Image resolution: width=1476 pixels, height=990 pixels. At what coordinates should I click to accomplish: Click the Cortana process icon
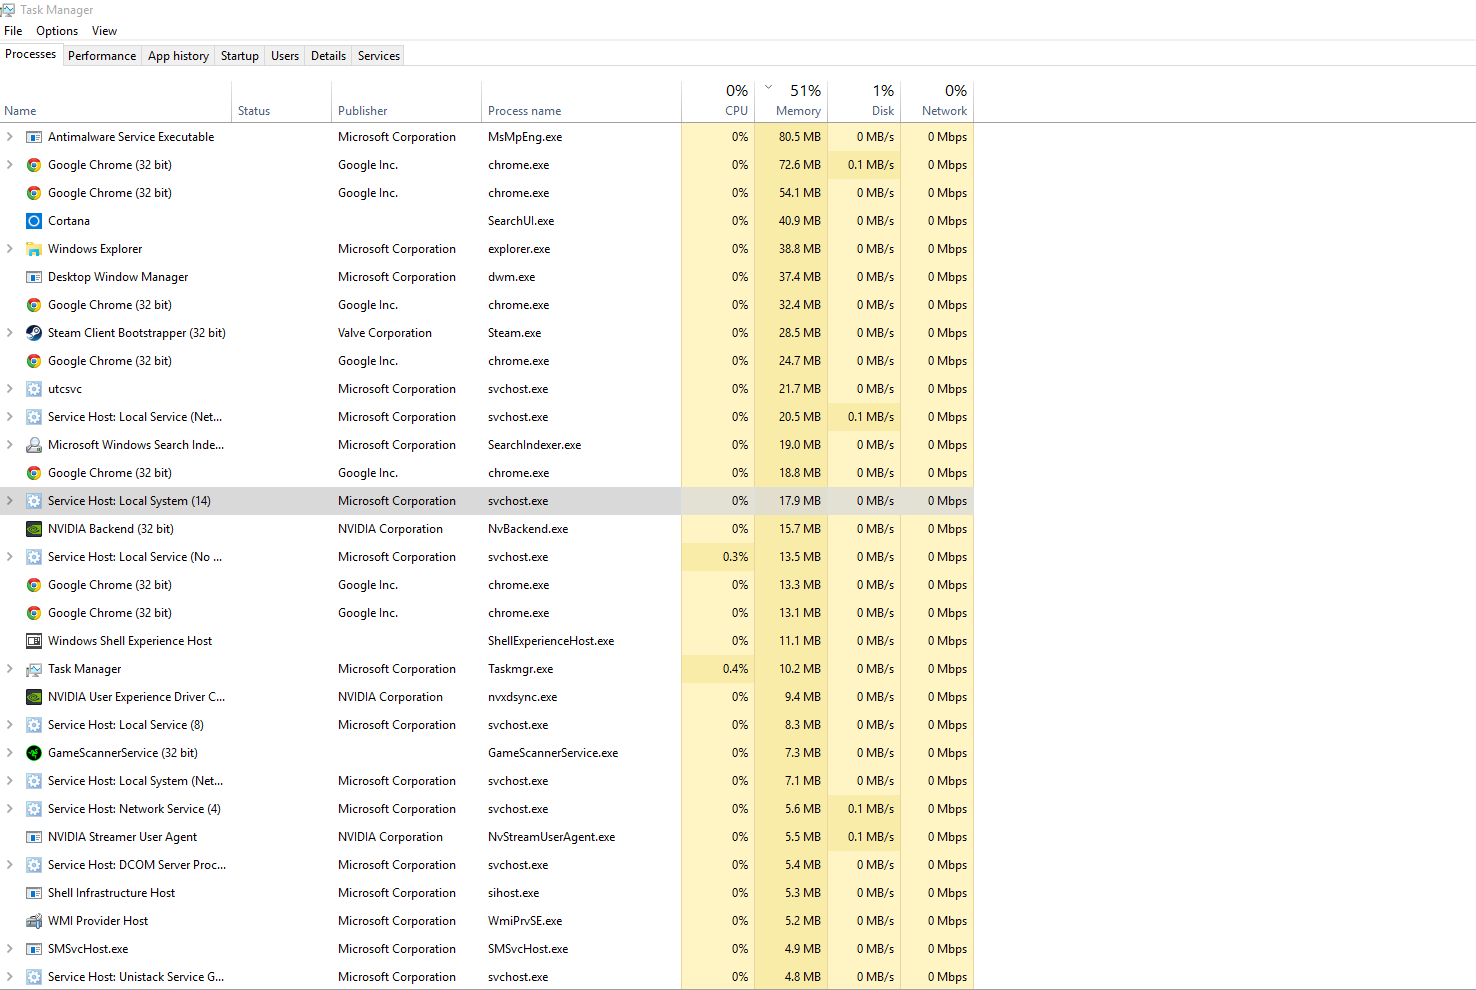[x=34, y=221]
